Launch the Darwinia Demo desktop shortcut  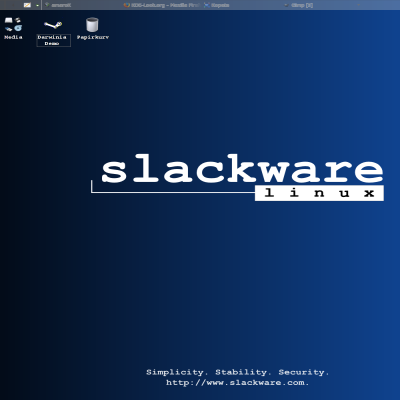tap(53, 25)
